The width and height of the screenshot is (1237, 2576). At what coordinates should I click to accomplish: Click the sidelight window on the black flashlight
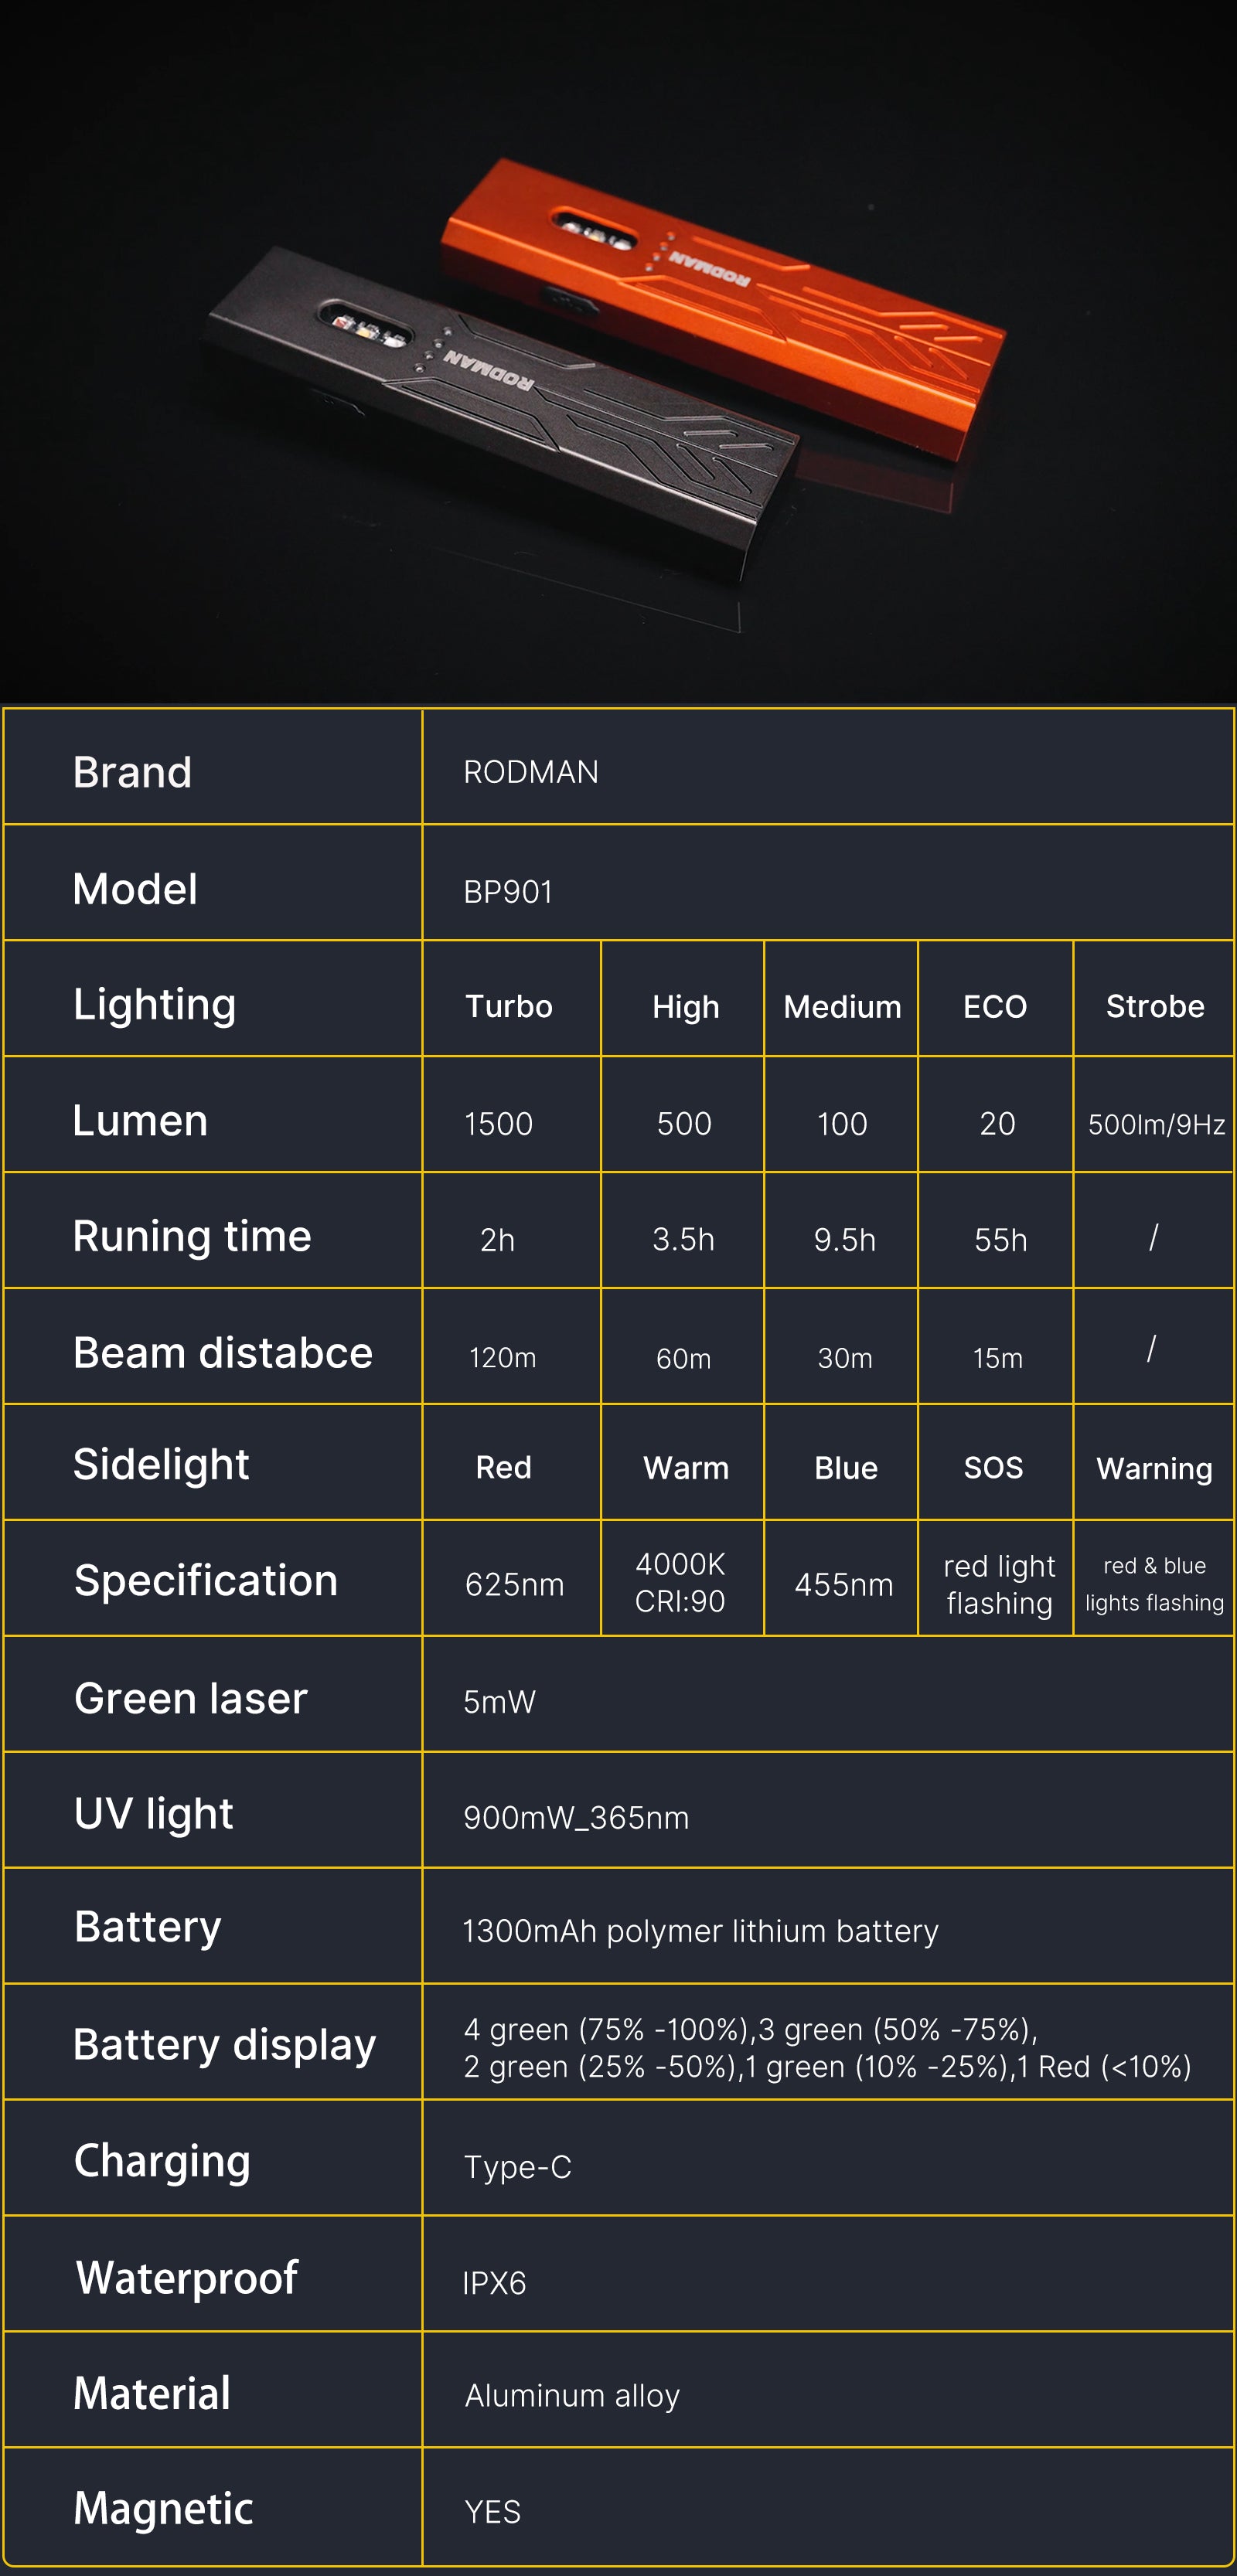pyautogui.click(x=366, y=327)
